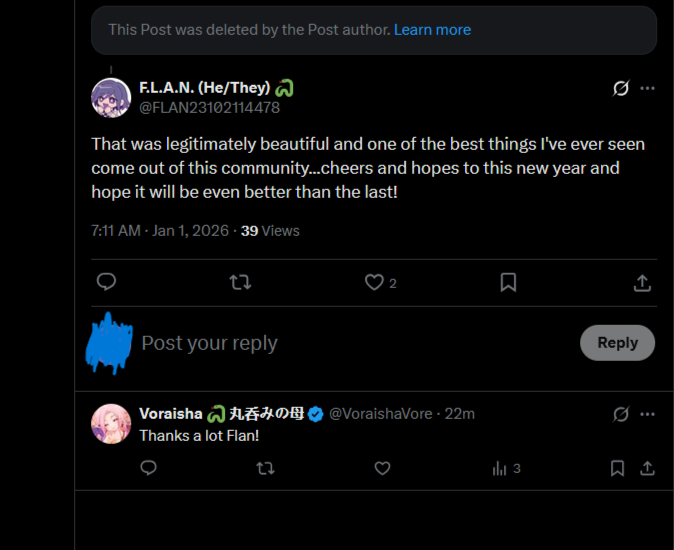Share F.L.A.N.'s post
Viewport: 674px width, 550px height.
coord(642,283)
